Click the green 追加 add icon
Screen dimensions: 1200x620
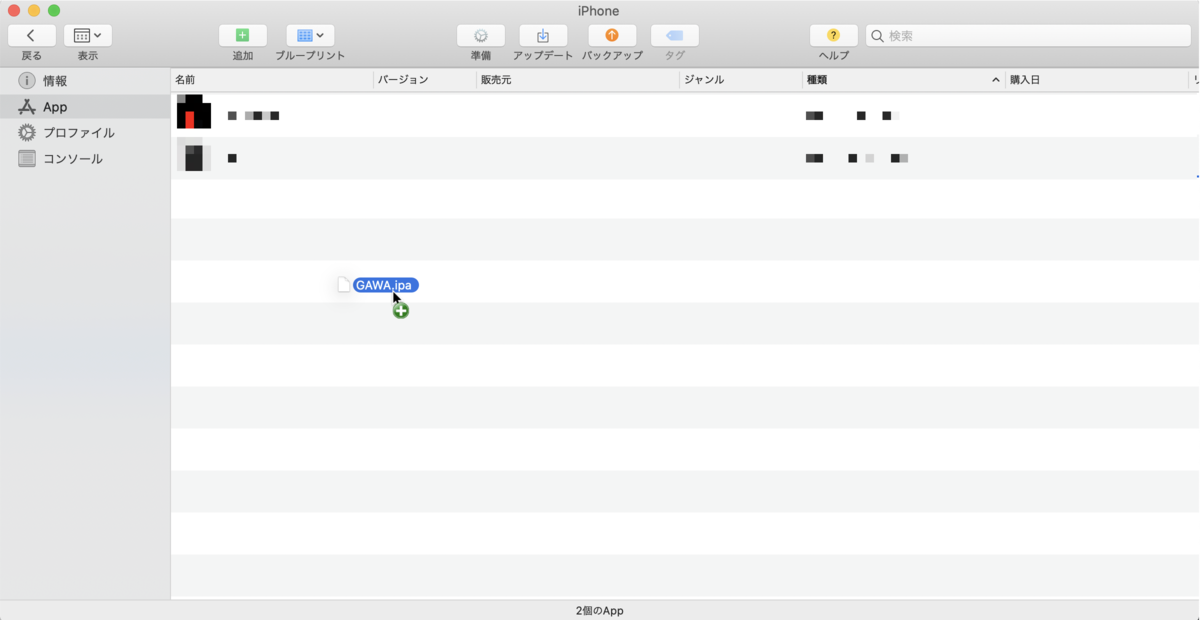pos(243,36)
